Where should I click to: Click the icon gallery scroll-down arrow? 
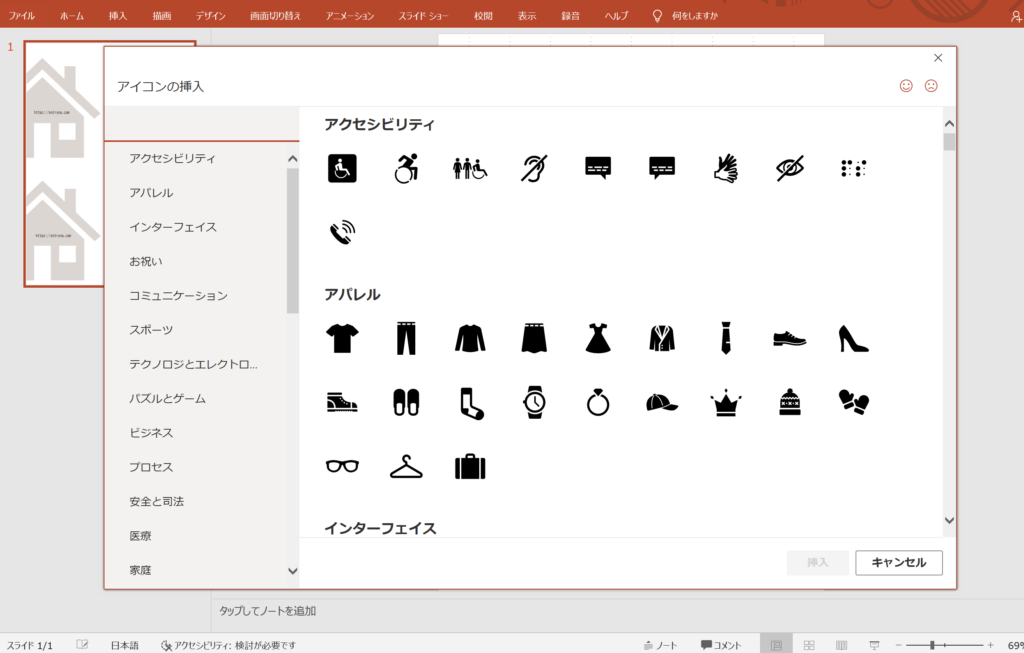tap(949, 521)
